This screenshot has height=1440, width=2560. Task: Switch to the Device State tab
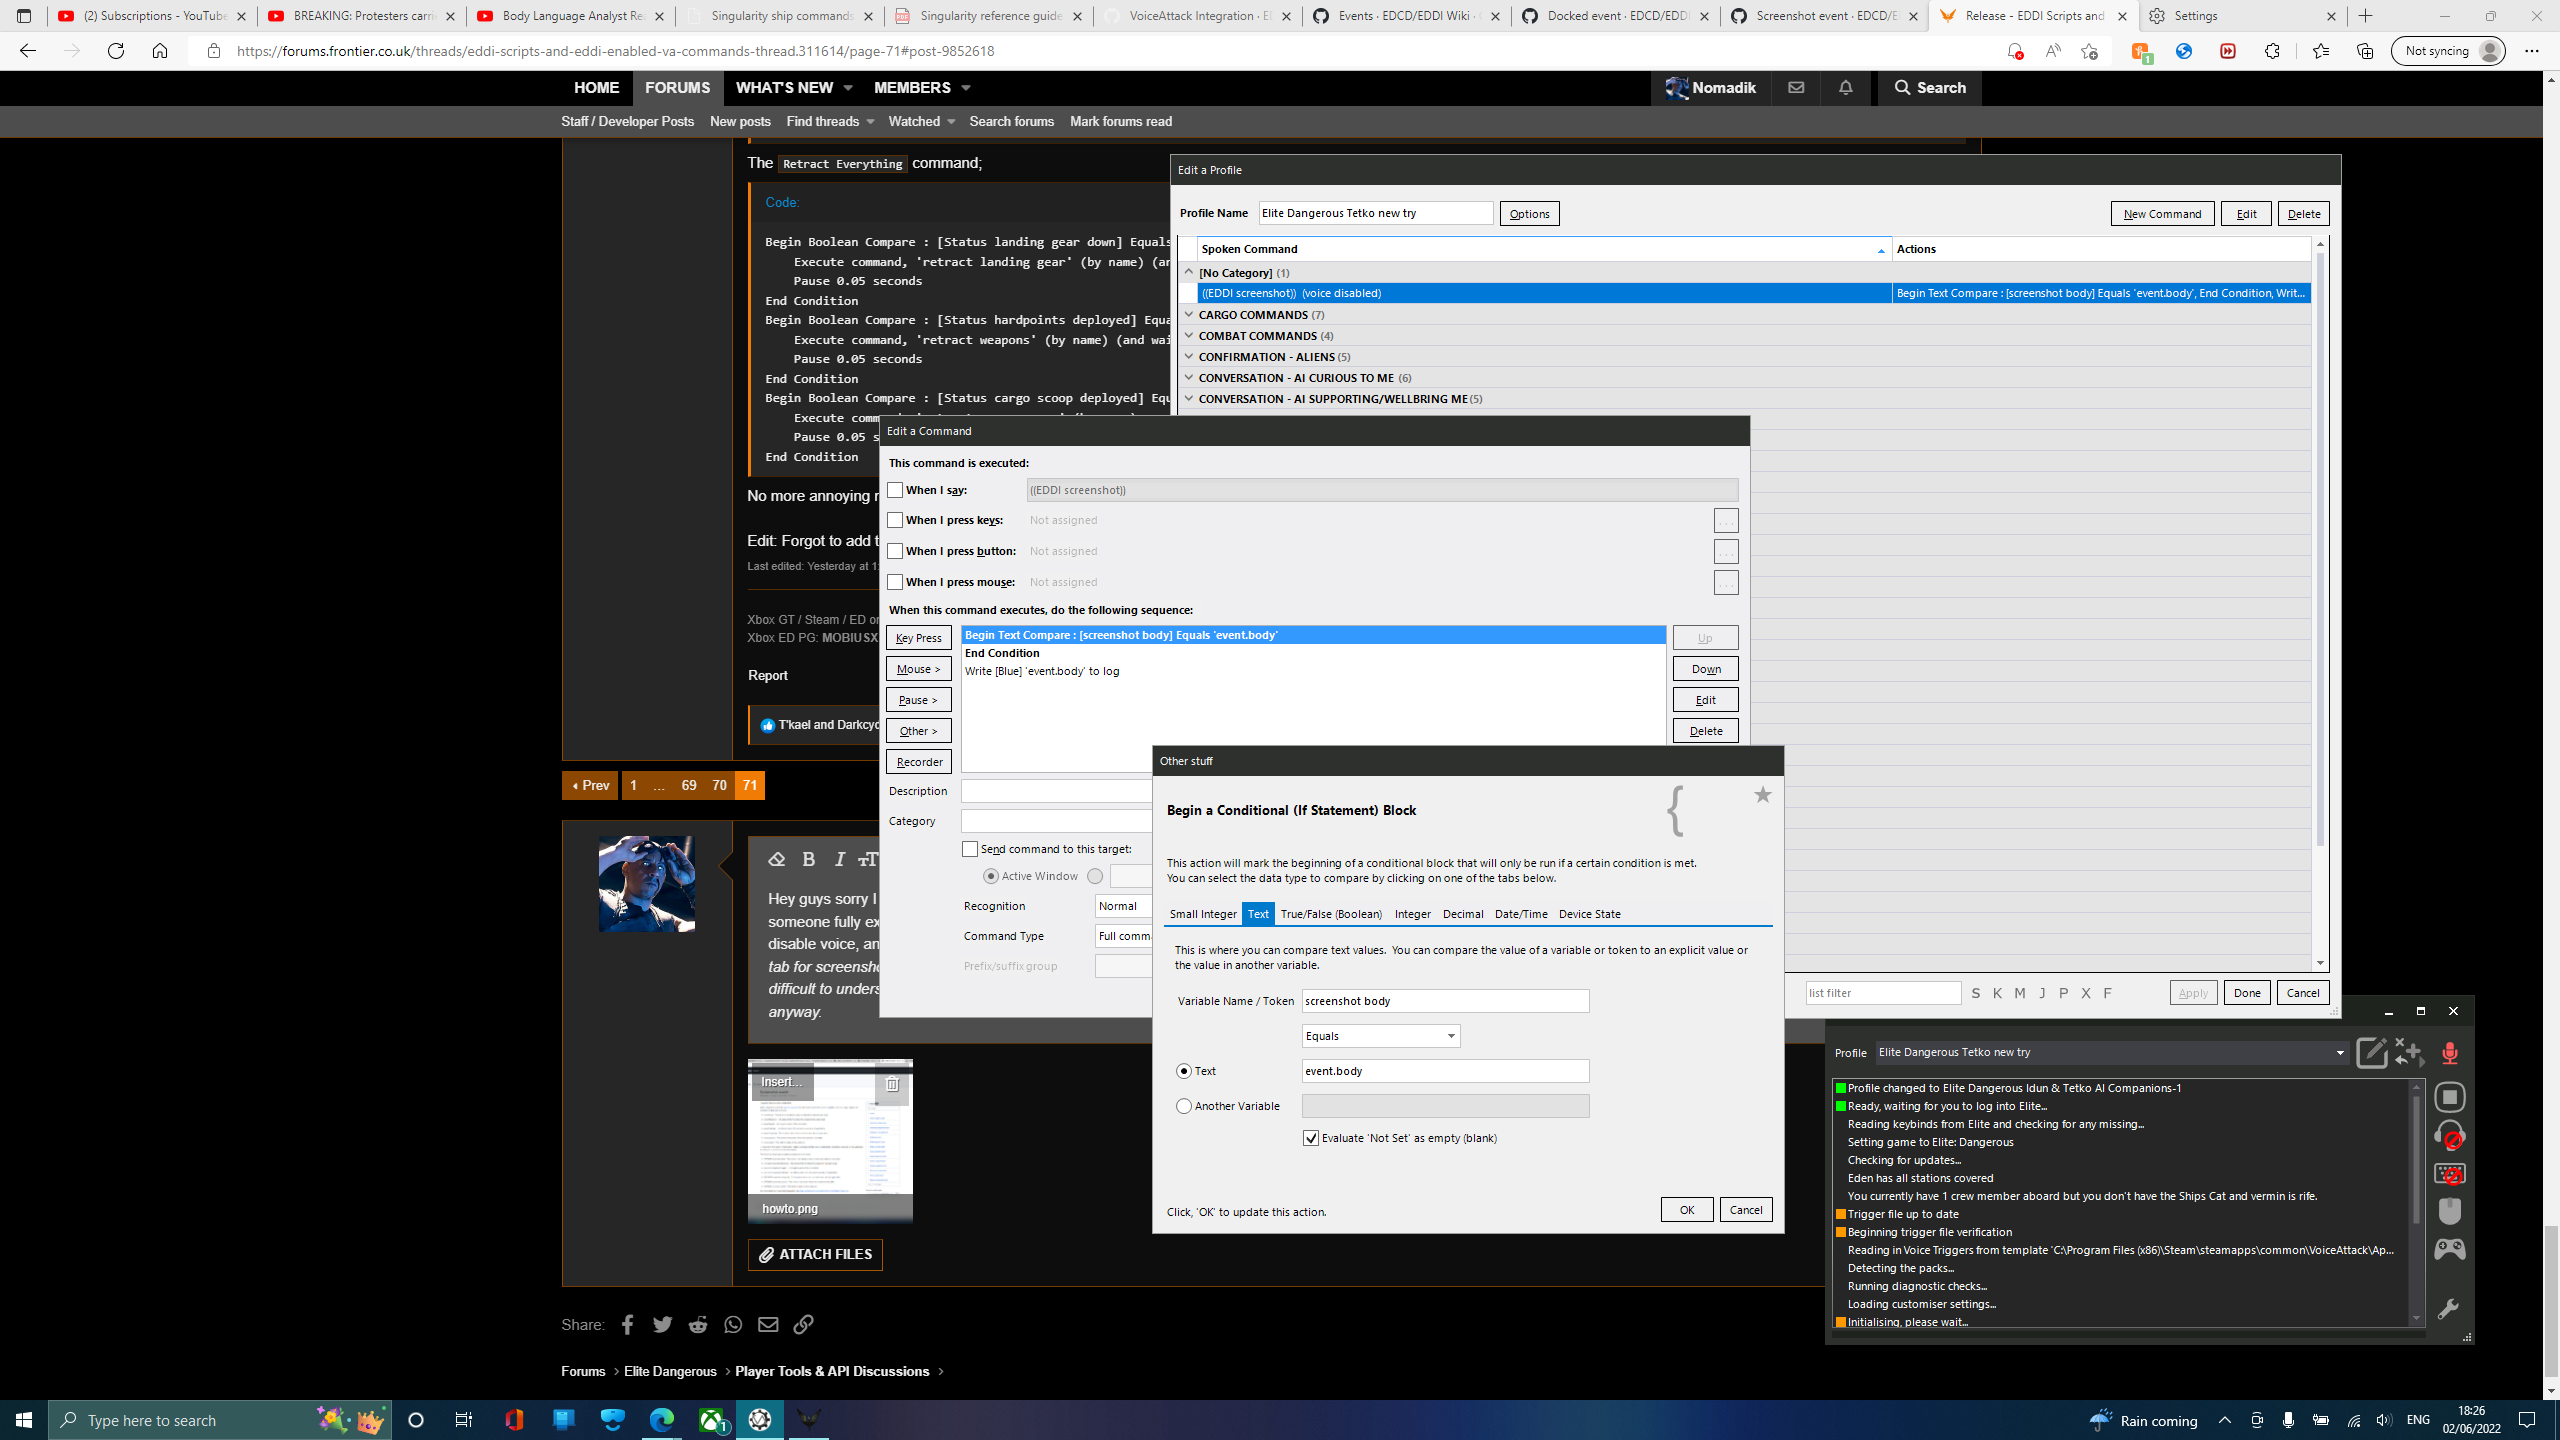coord(1589,914)
